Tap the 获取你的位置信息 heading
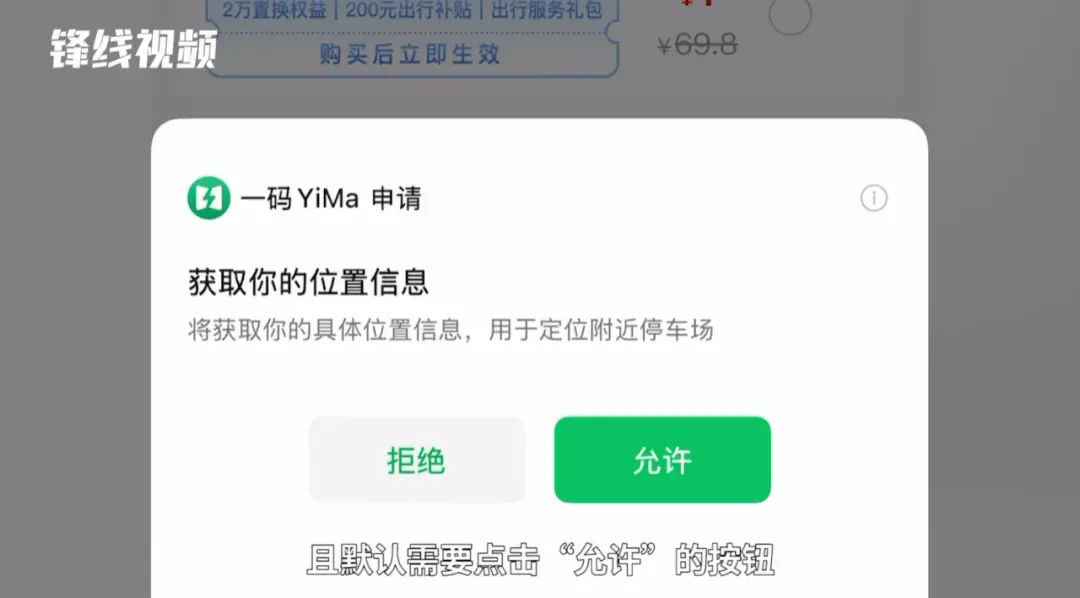Viewport: 1080px width, 598px height. click(x=308, y=282)
